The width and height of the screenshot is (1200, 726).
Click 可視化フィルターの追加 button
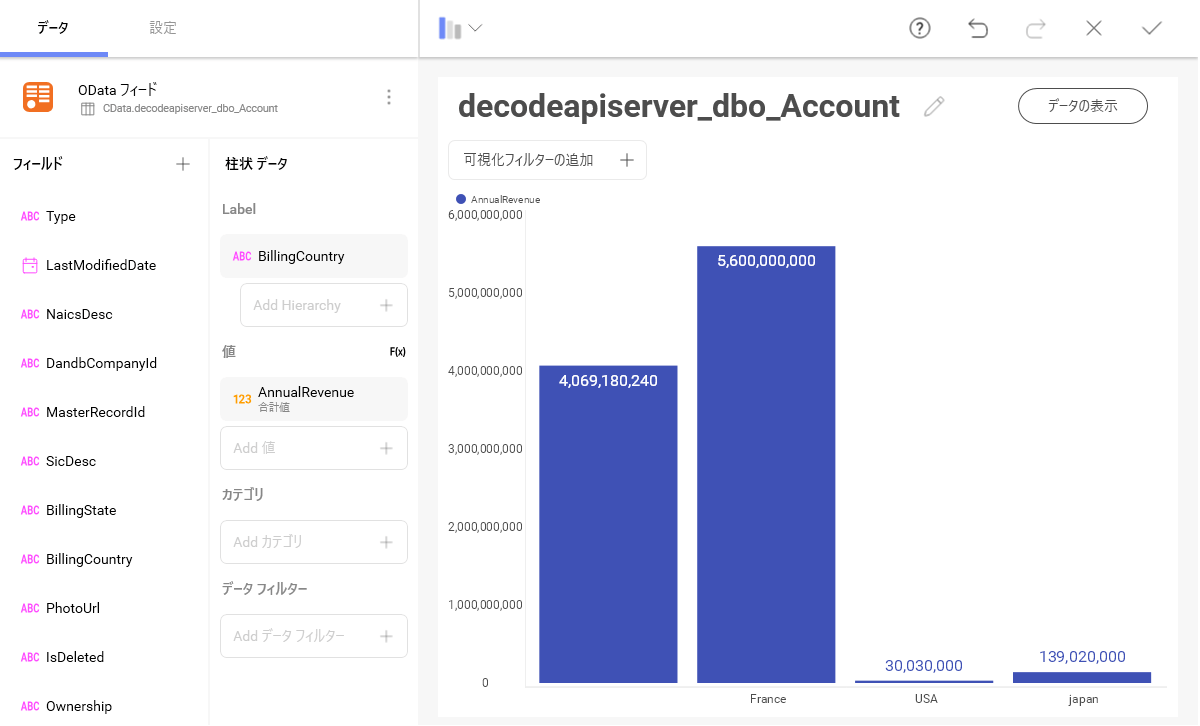547,160
